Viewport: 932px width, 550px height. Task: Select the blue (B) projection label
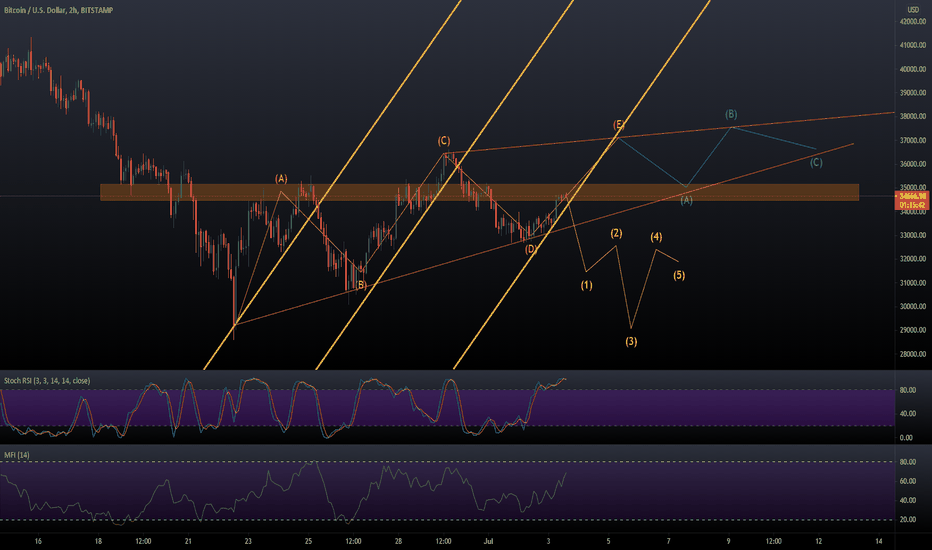click(x=731, y=114)
